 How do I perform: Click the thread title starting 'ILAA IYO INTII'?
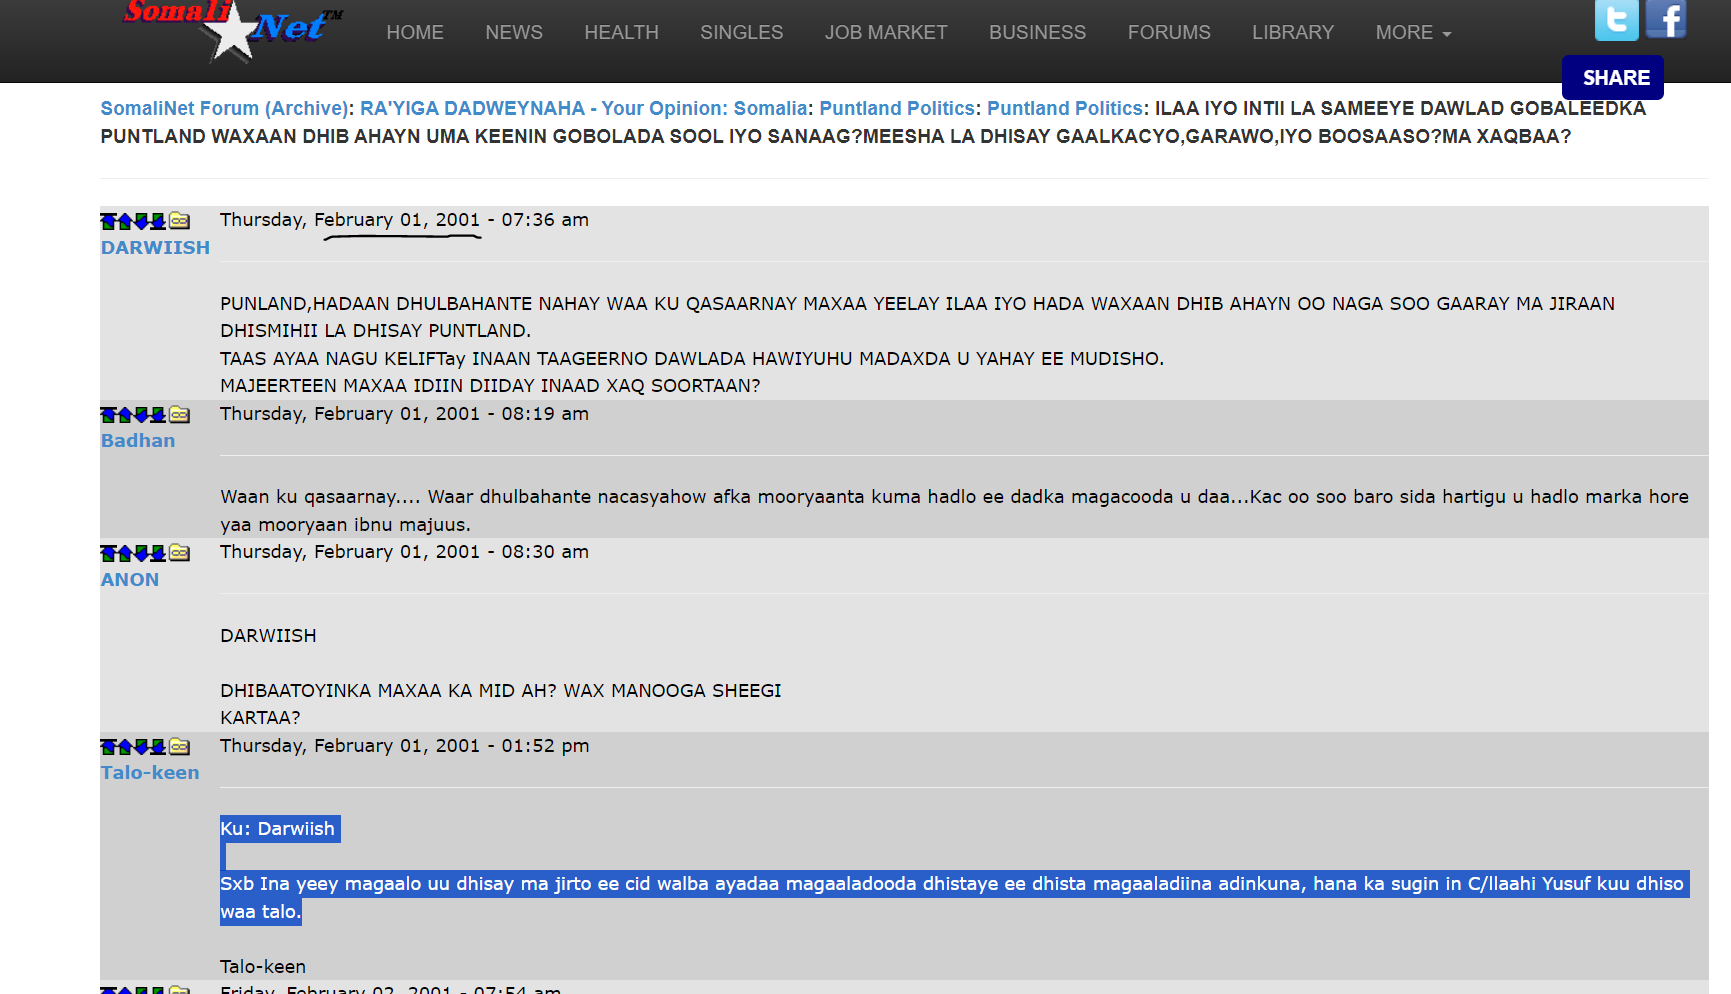point(873,123)
